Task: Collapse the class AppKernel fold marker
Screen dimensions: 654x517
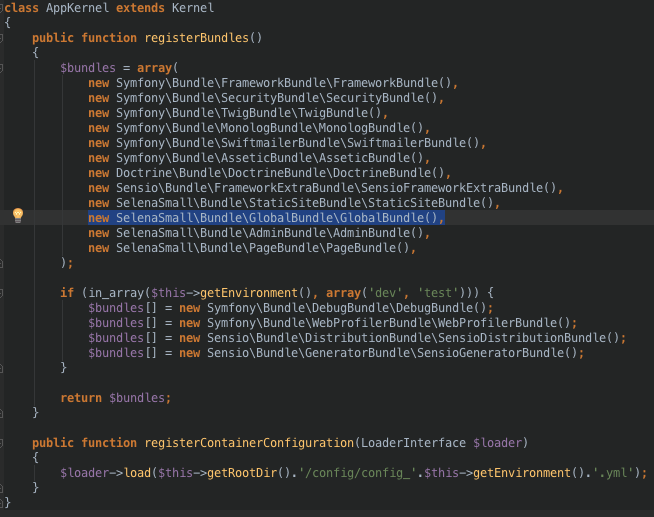Action: tap(1, 8)
